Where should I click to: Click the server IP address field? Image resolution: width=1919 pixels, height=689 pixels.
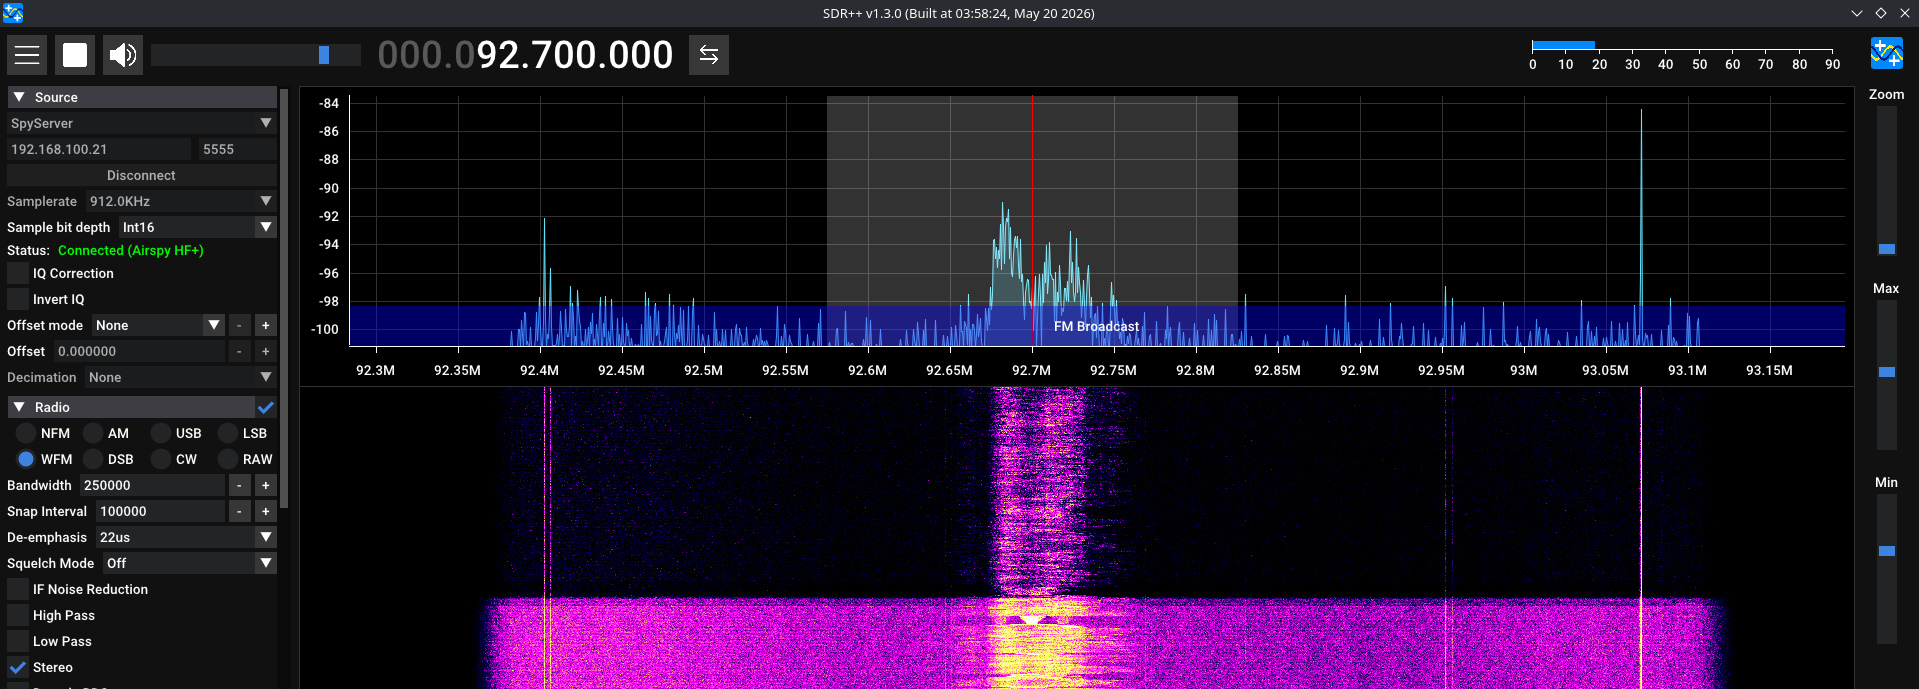pos(98,149)
